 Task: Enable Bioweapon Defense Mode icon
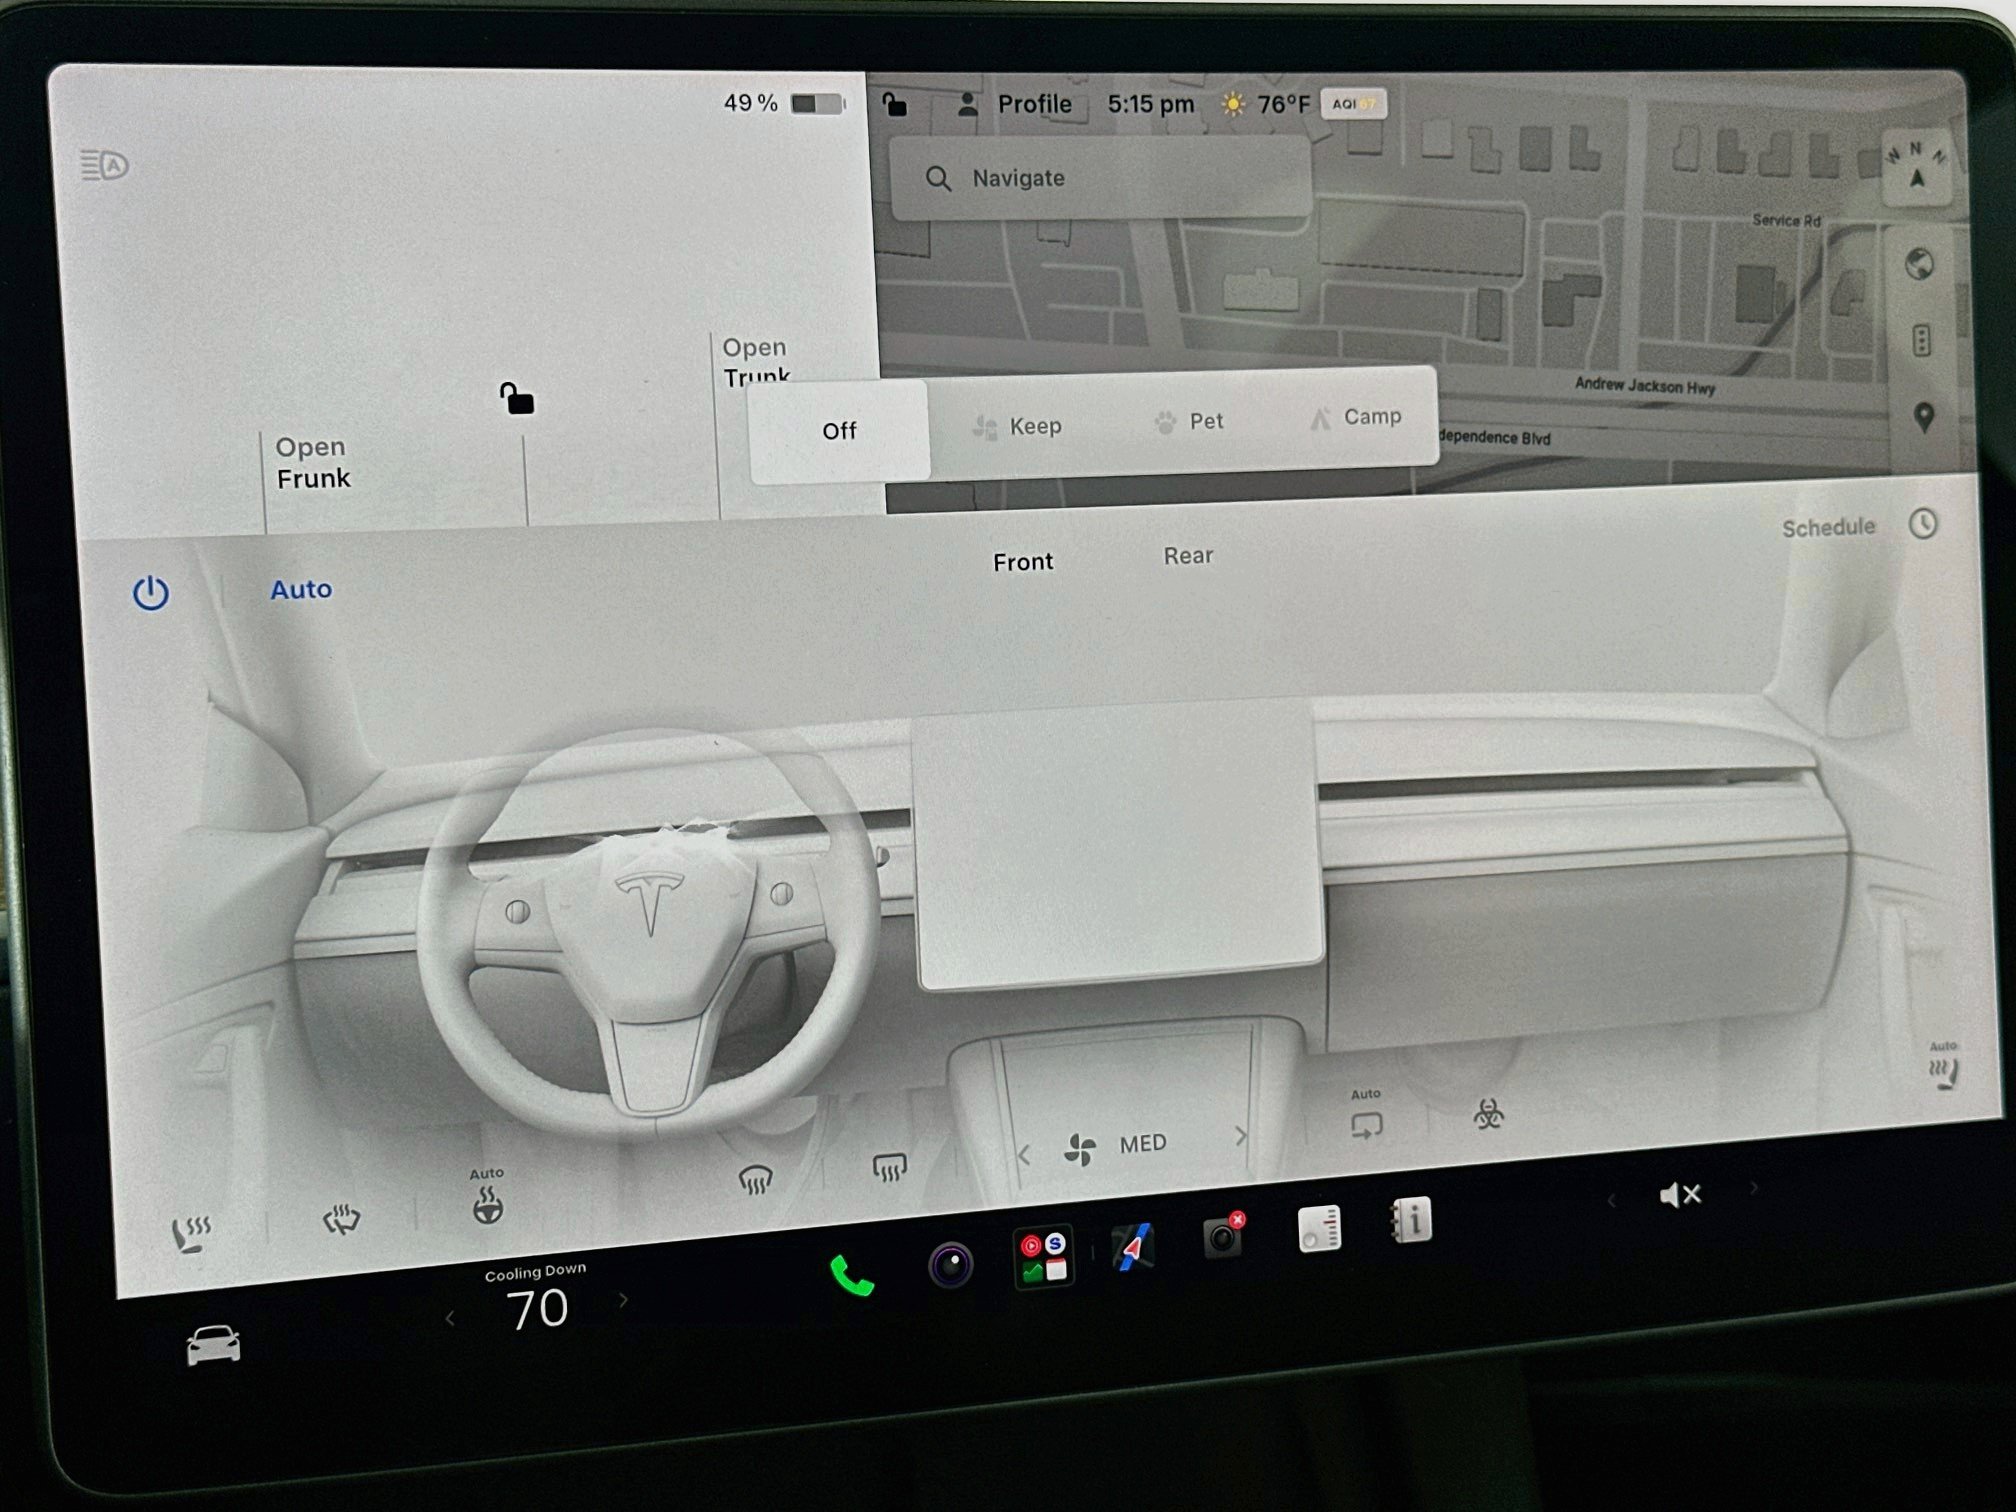pyautogui.click(x=1489, y=1113)
